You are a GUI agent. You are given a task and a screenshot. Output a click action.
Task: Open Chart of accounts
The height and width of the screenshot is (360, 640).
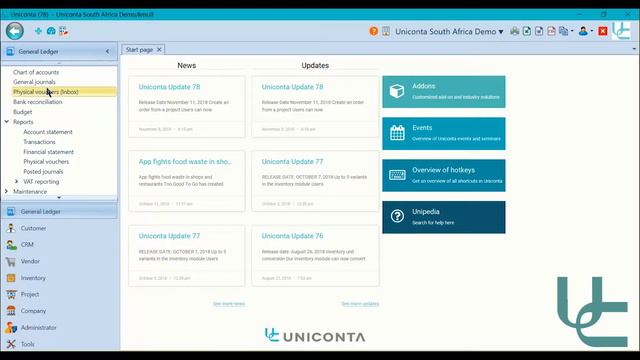click(x=36, y=72)
